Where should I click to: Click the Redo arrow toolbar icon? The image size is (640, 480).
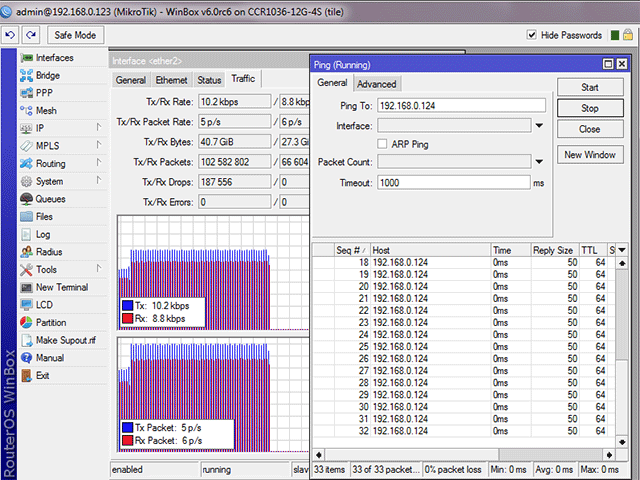coord(31,35)
